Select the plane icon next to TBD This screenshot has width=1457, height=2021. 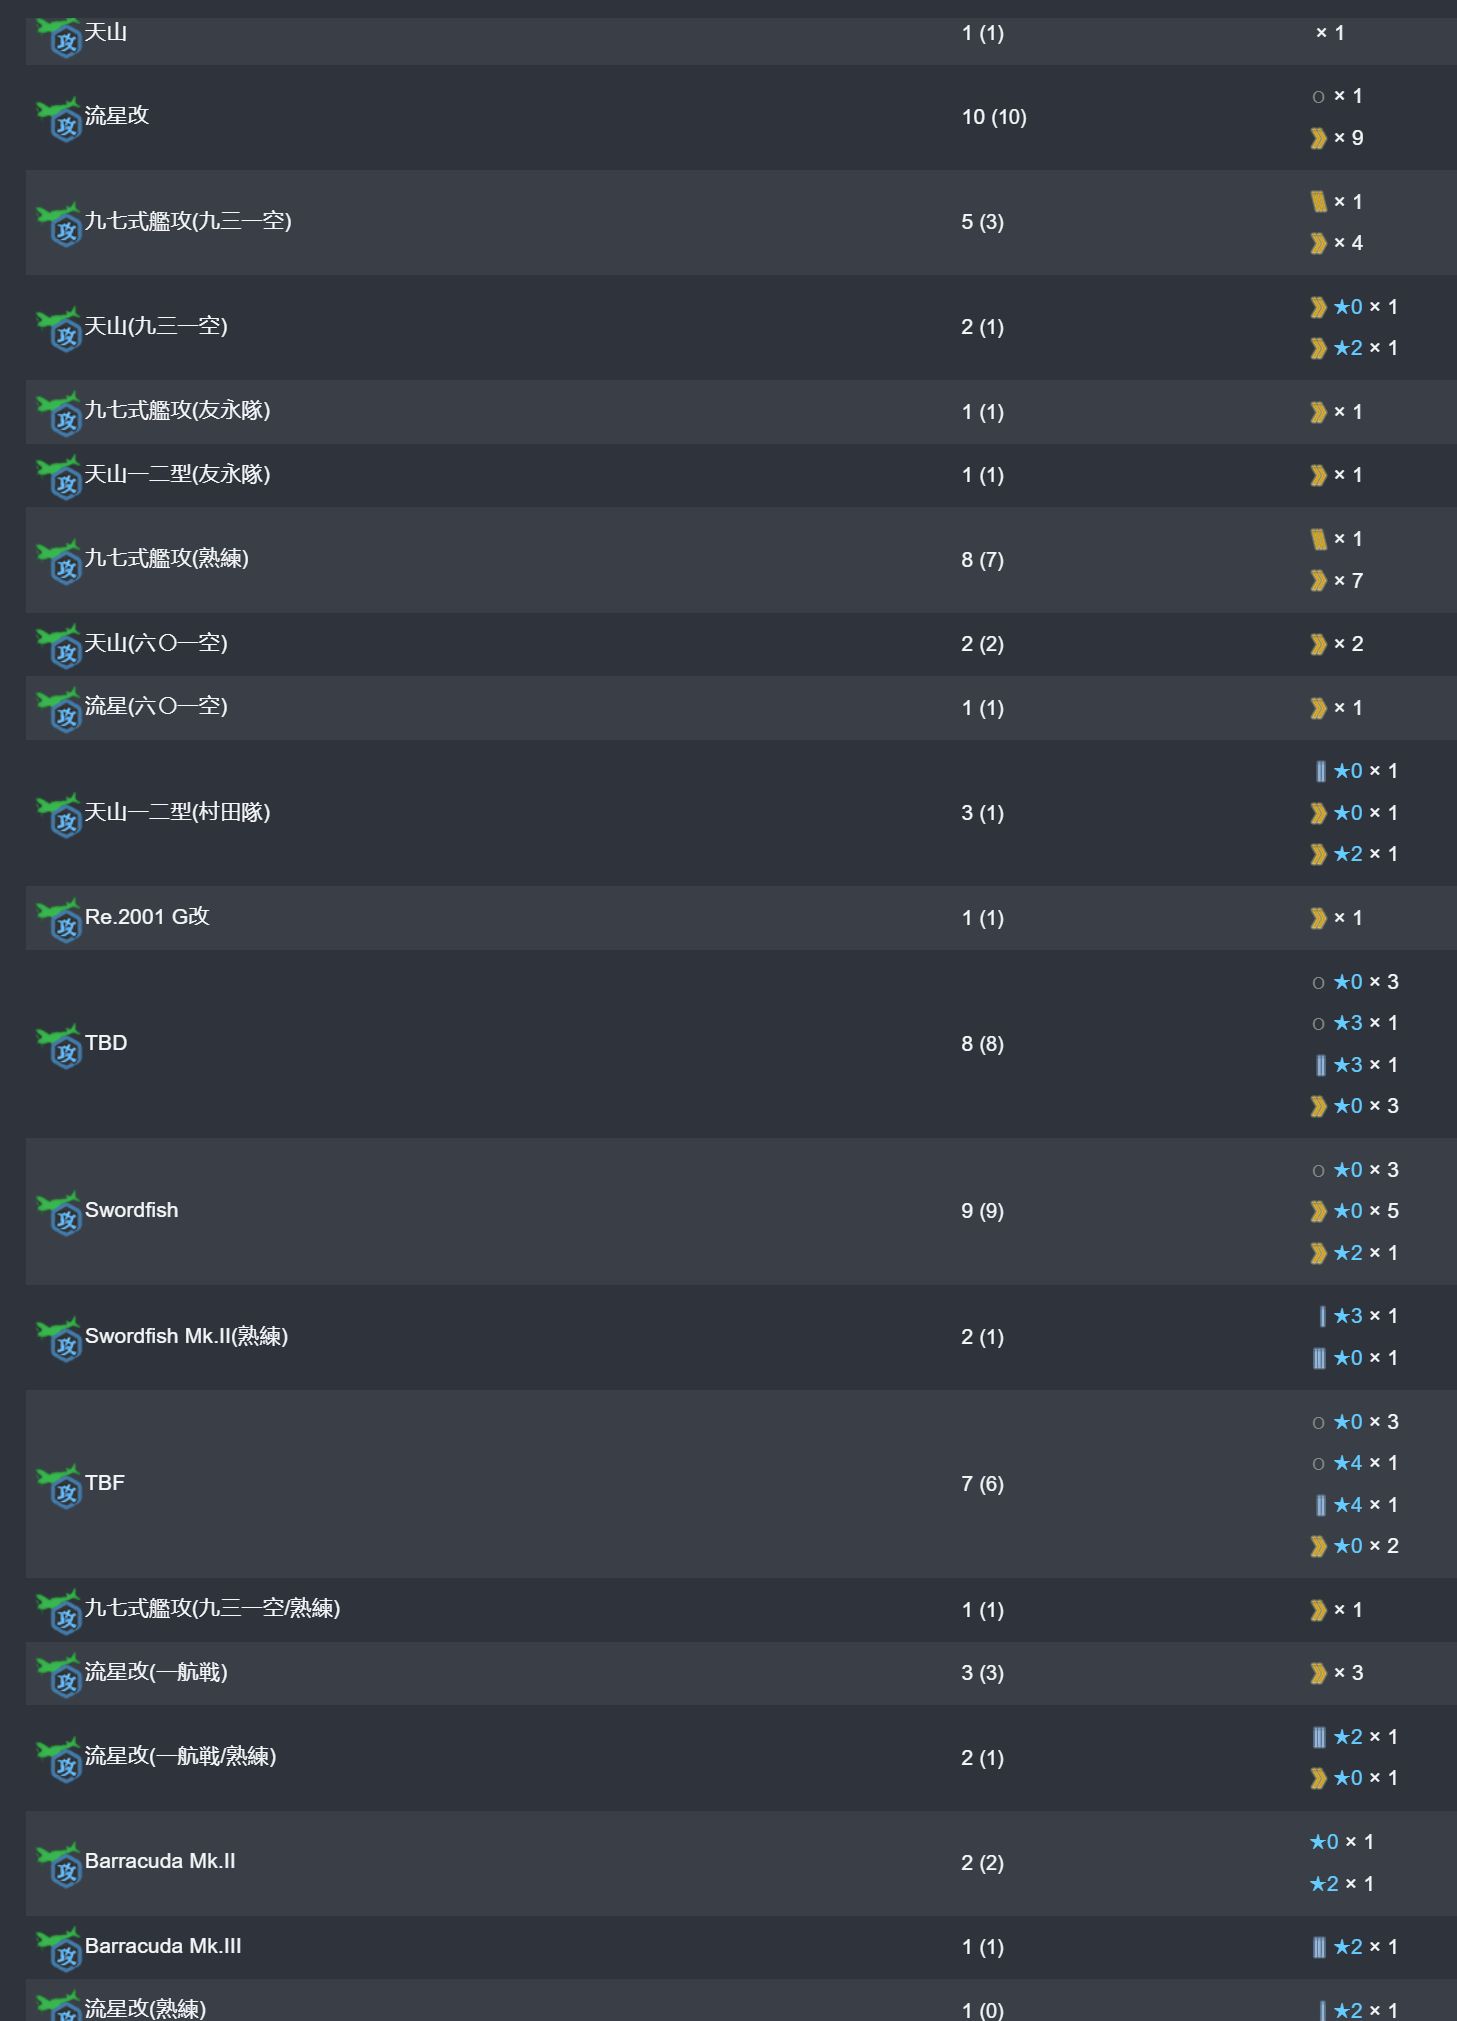tap(59, 1046)
